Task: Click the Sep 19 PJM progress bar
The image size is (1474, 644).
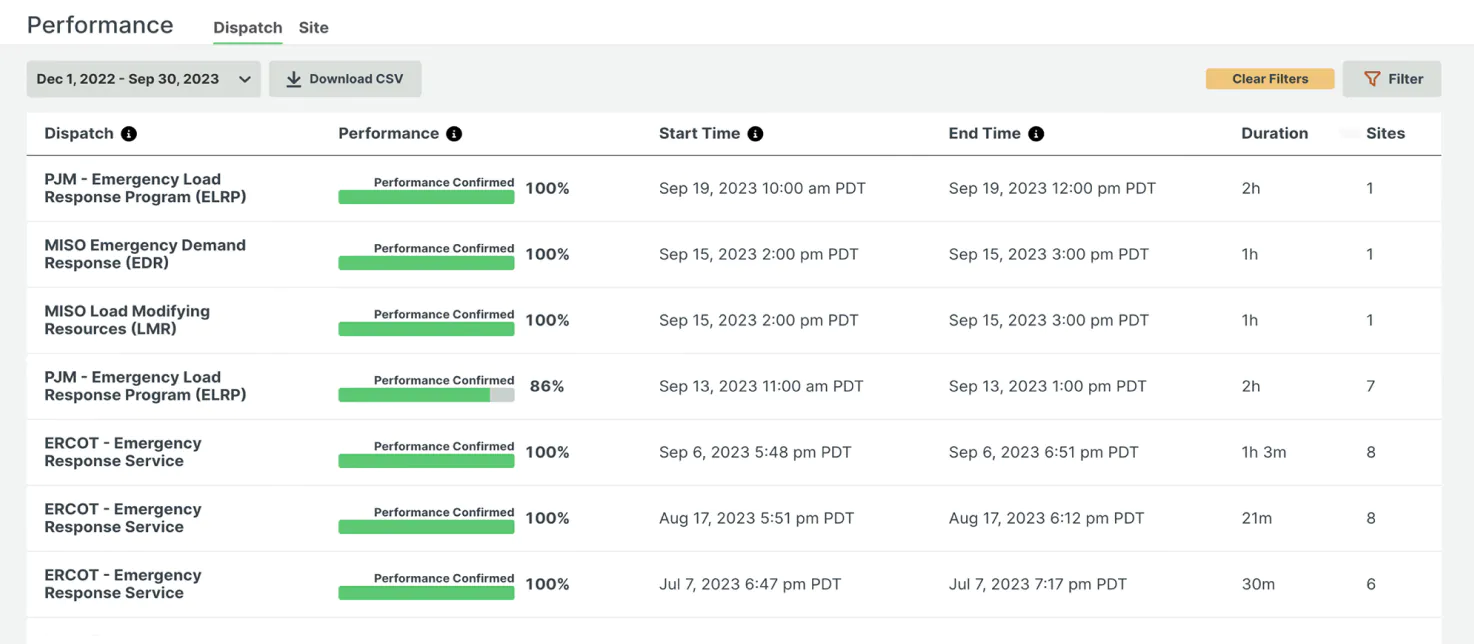Action: pos(426,198)
